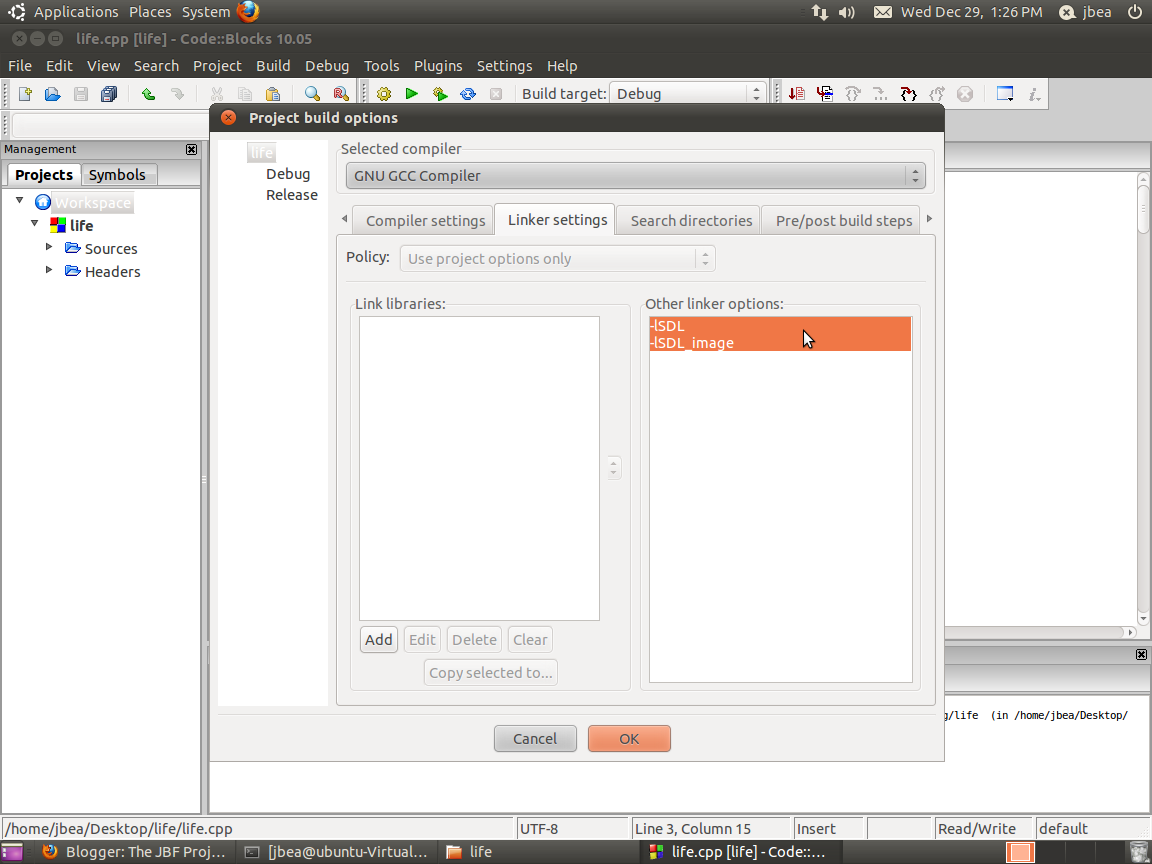Start debugger with the red Debug/Continue icon
The width and height of the screenshot is (1152, 864).
pos(796,94)
